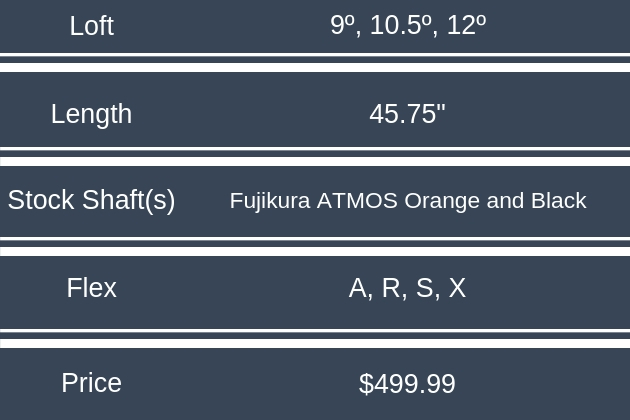Click the word Black in shaft description
Image resolution: width=630 pixels, height=420 pixels.
pos(558,201)
